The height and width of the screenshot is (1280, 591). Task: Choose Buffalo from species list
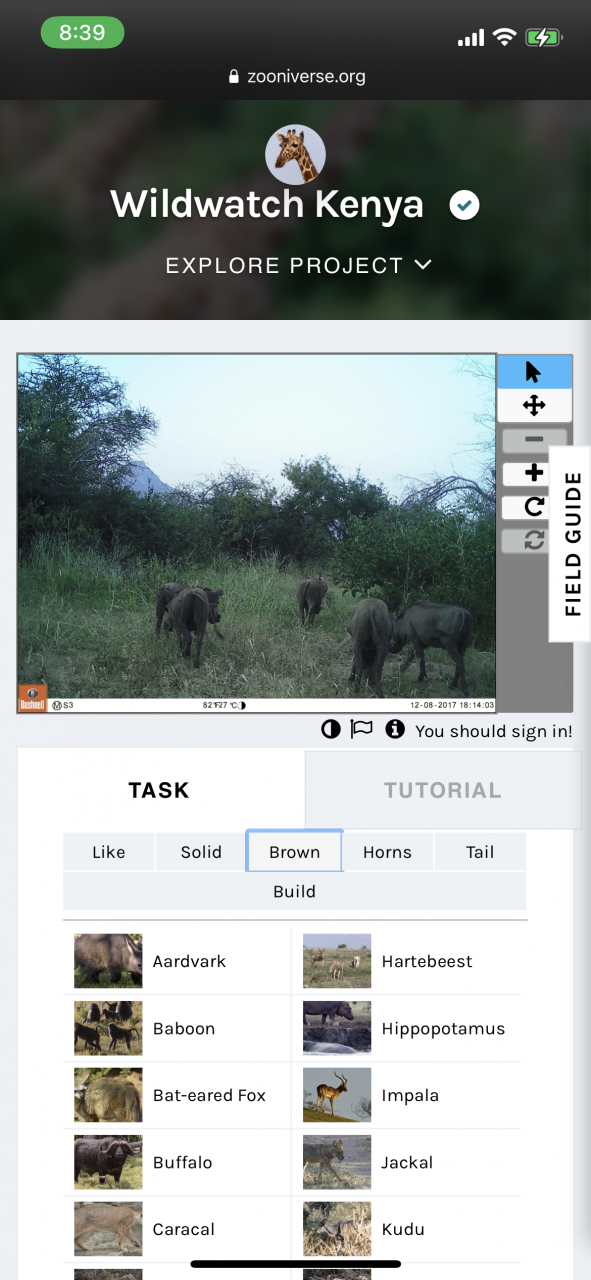tap(178, 1162)
